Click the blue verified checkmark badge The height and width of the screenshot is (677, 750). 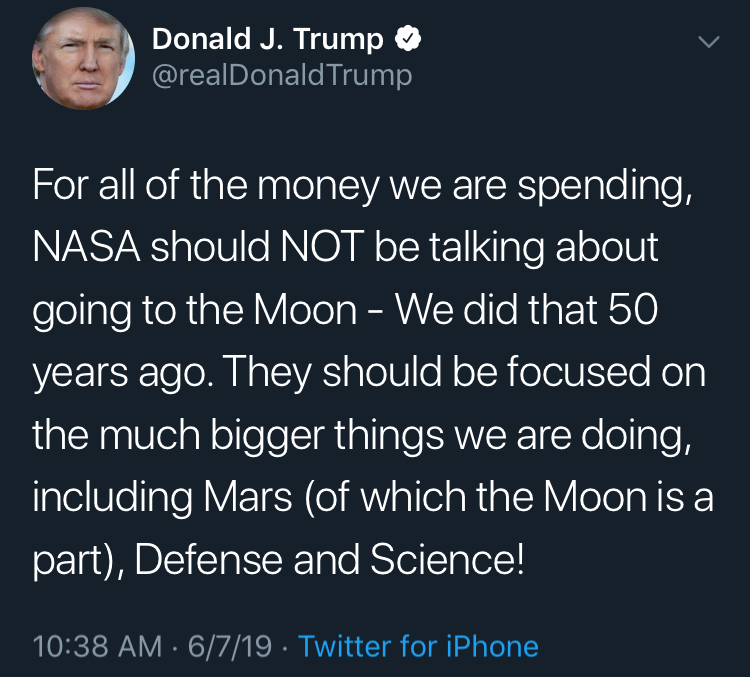coord(407,41)
